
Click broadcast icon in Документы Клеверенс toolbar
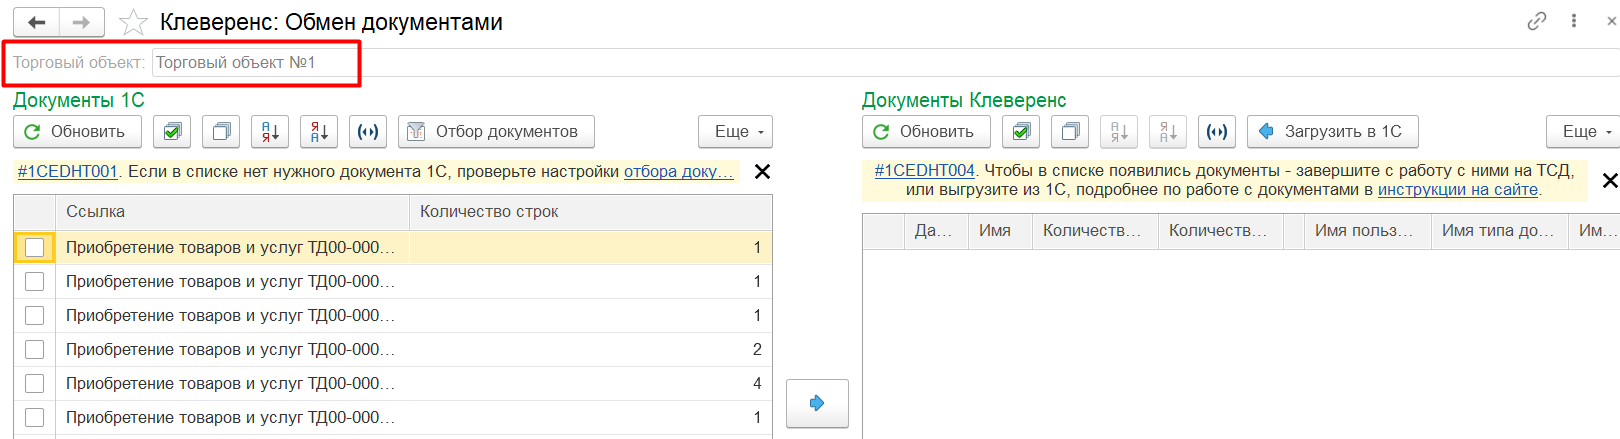tap(1217, 132)
